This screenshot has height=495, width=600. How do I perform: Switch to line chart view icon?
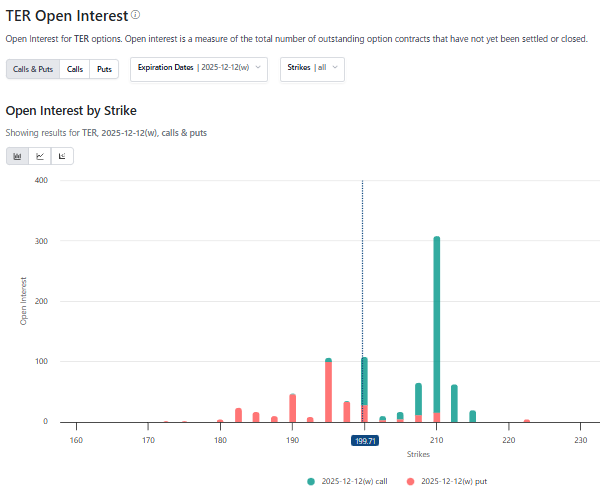click(40, 156)
